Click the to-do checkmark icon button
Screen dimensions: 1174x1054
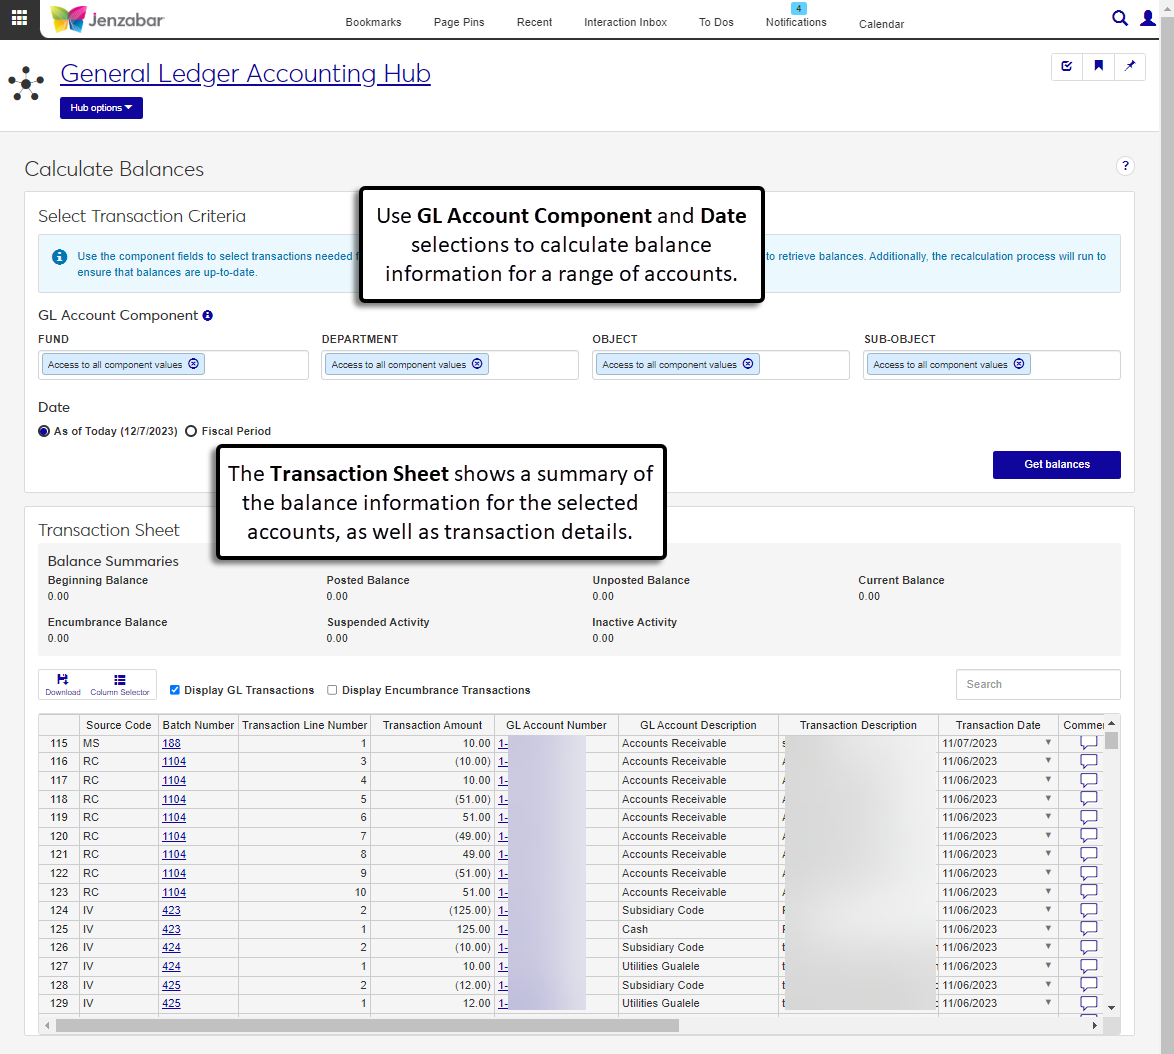1066,66
